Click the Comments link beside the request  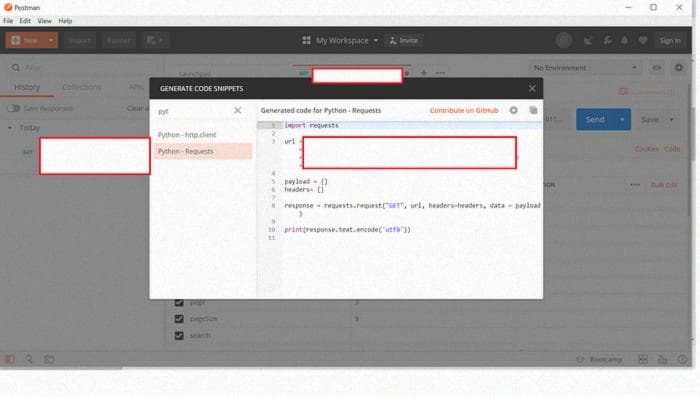pyautogui.click(x=646, y=92)
